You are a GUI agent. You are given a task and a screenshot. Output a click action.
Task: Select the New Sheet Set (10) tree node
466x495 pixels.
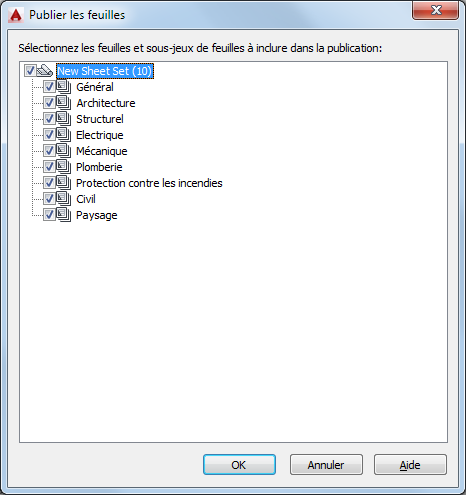105,71
